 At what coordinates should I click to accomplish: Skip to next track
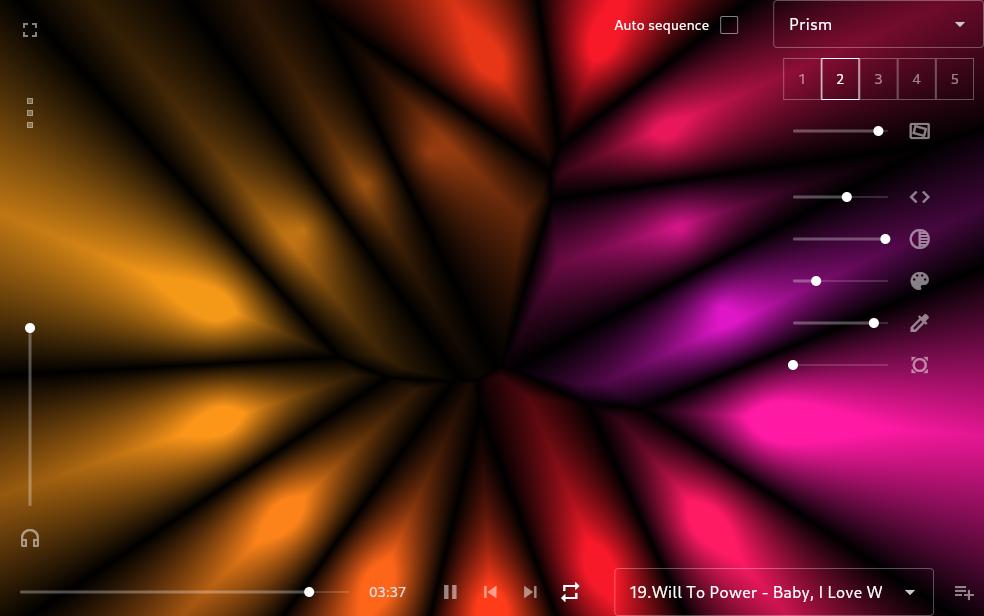(x=530, y=592)
